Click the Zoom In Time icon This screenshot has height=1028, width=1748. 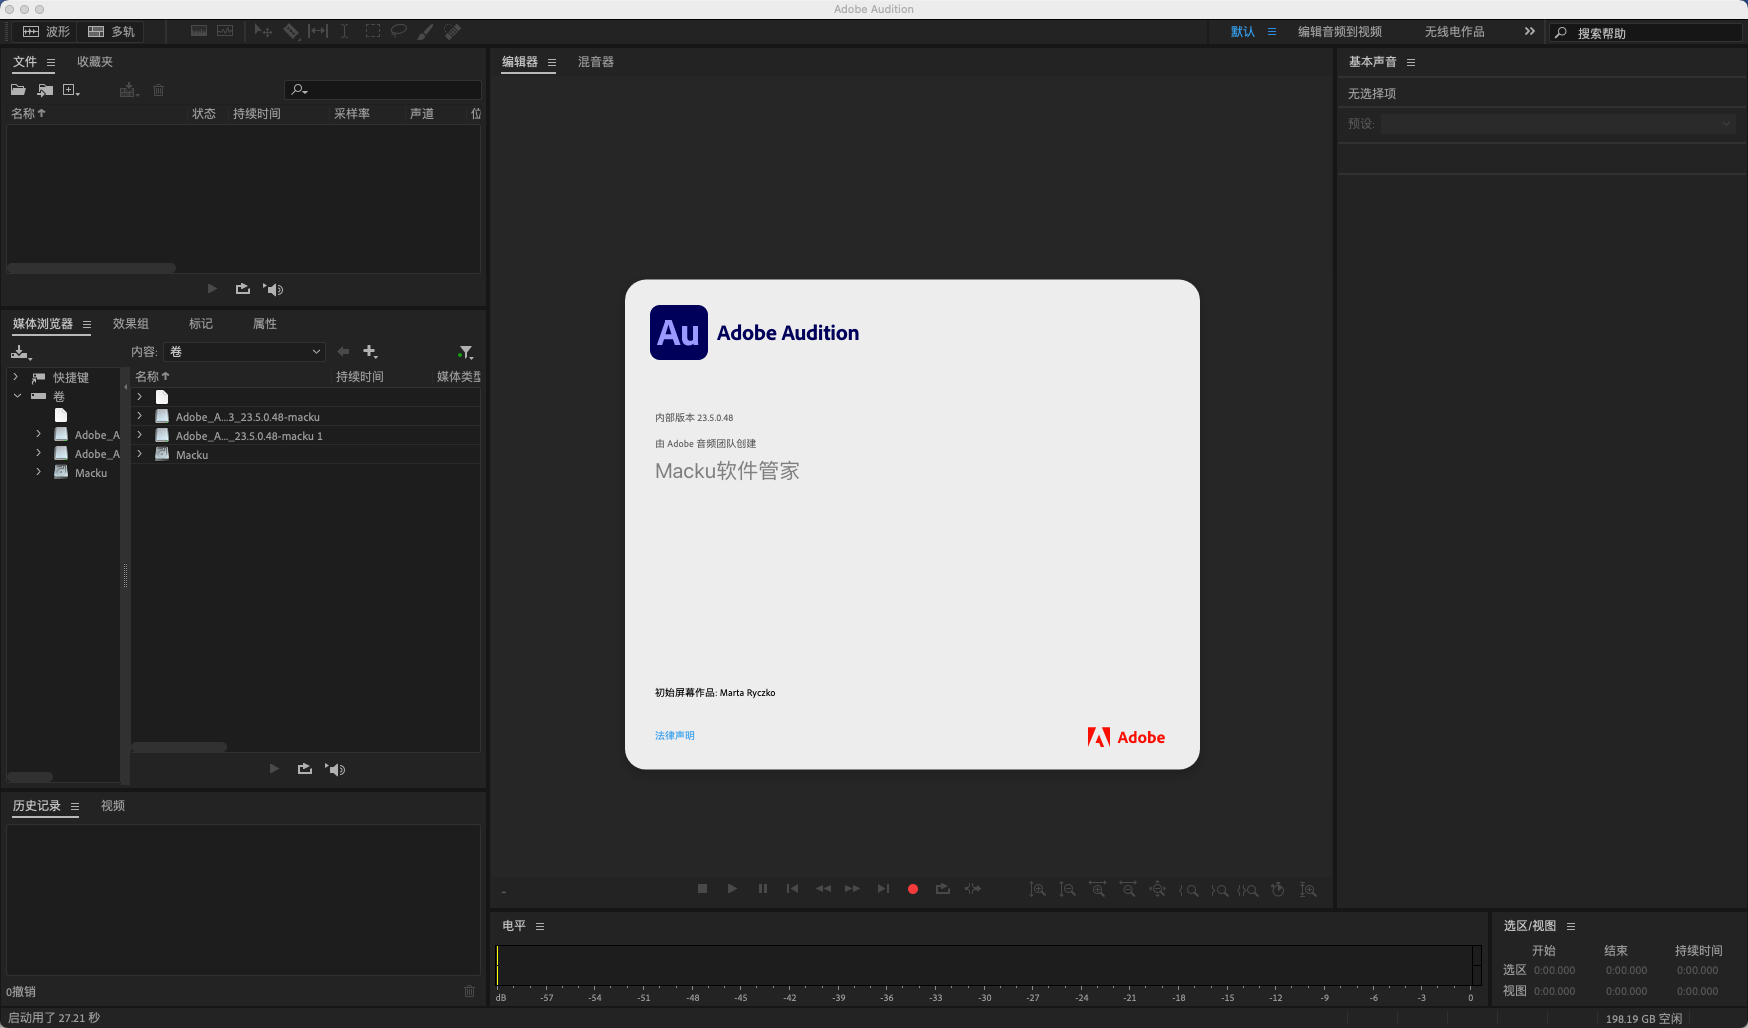point(1098,889)
